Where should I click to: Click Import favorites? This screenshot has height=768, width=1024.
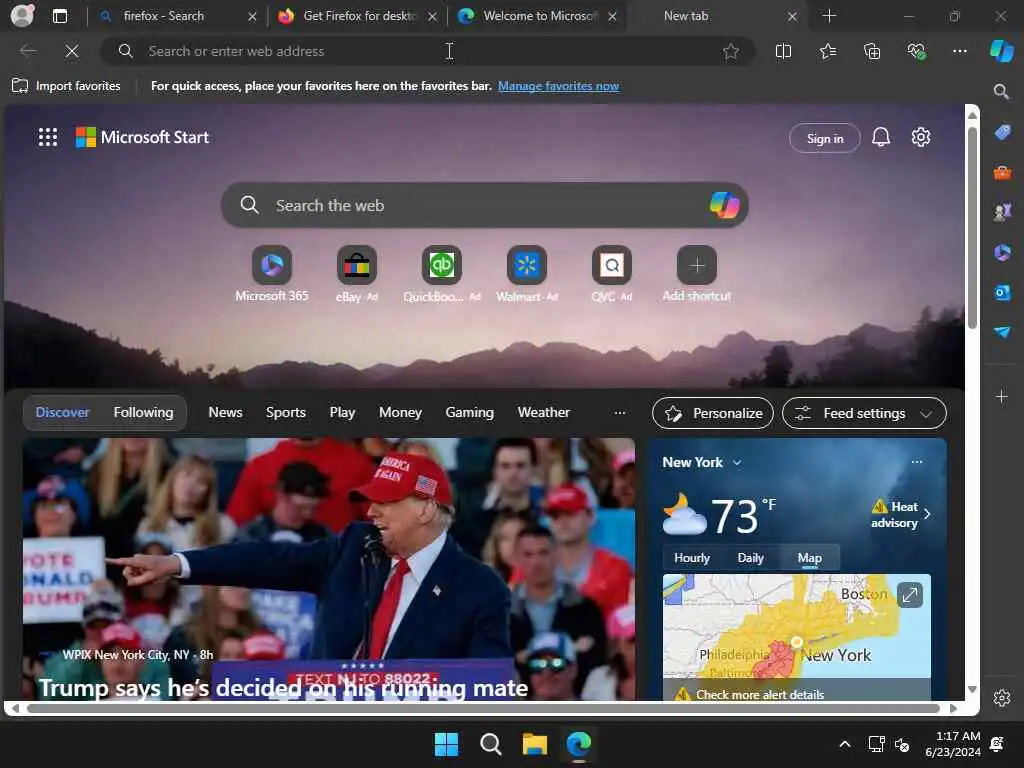[66, 86]
